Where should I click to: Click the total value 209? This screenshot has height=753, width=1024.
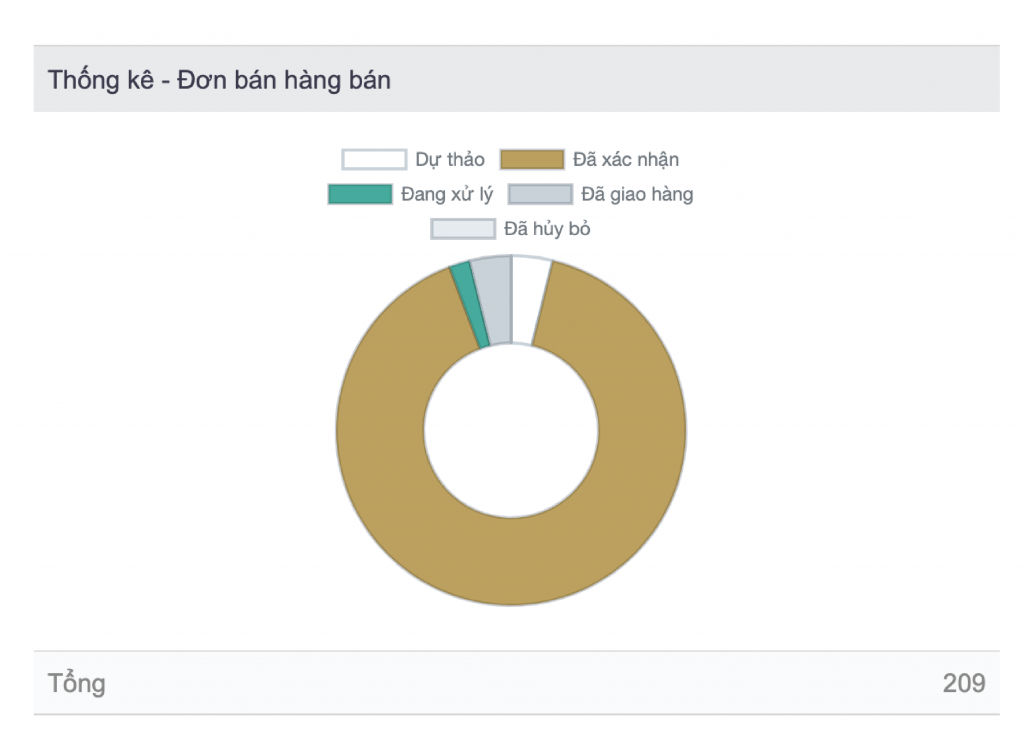click(x=963, y=684)
